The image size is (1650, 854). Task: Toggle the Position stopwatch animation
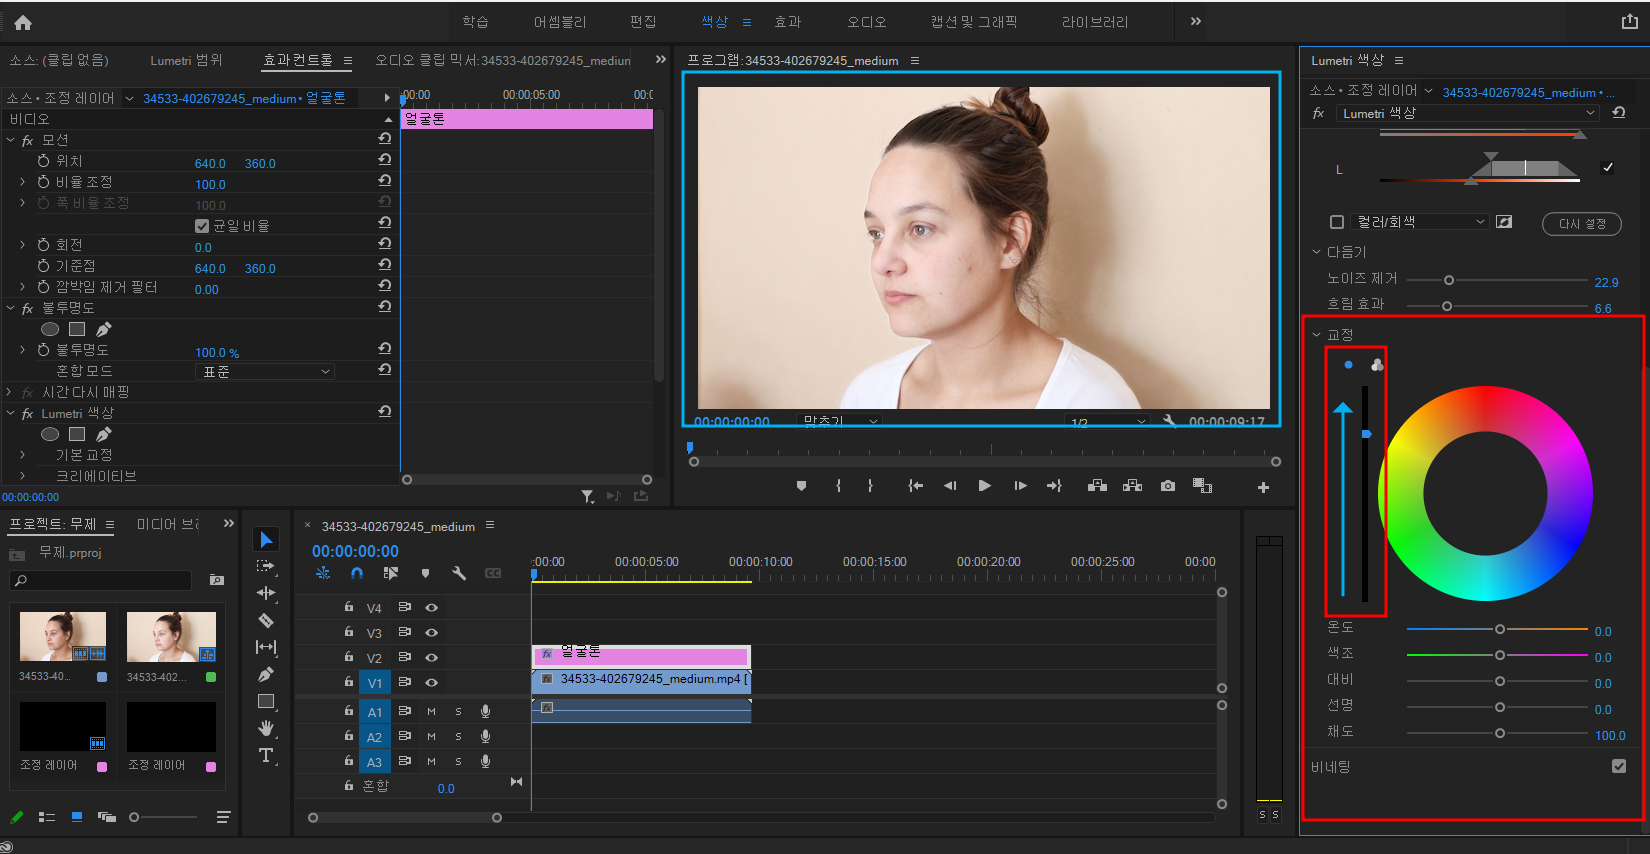43,161
